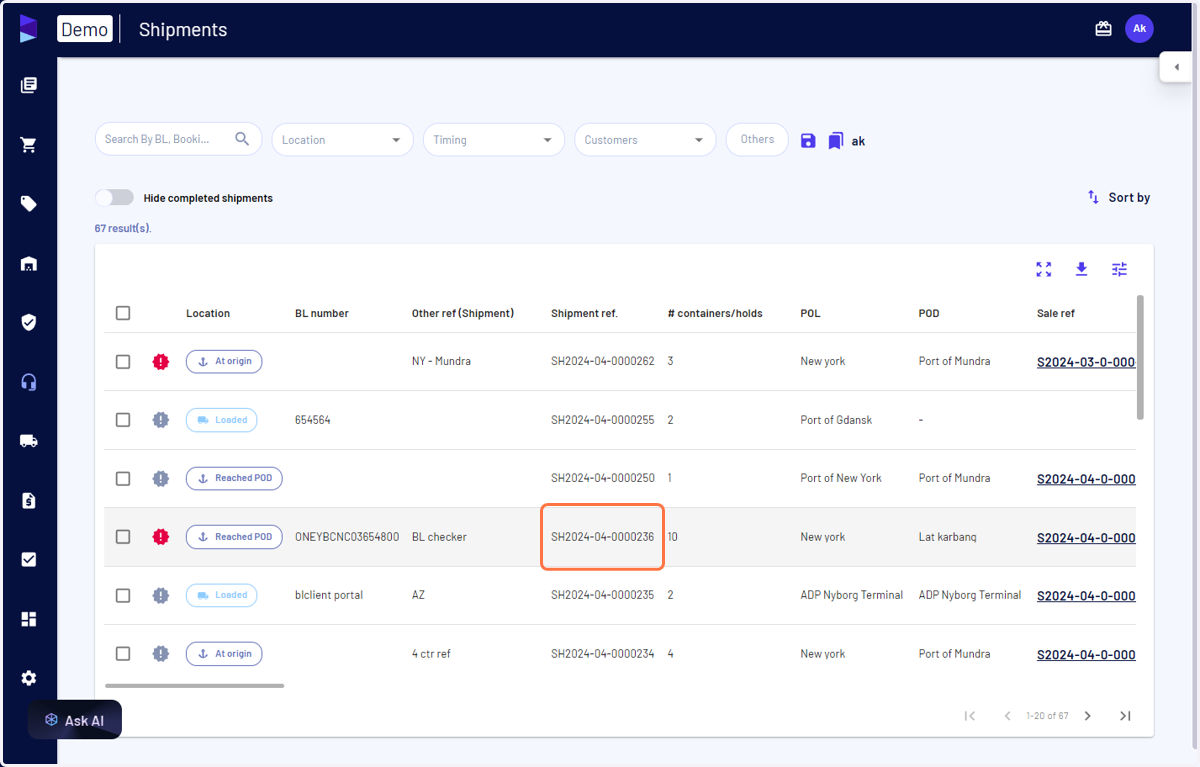Go to next page of results

click(x=1088, y=715)
